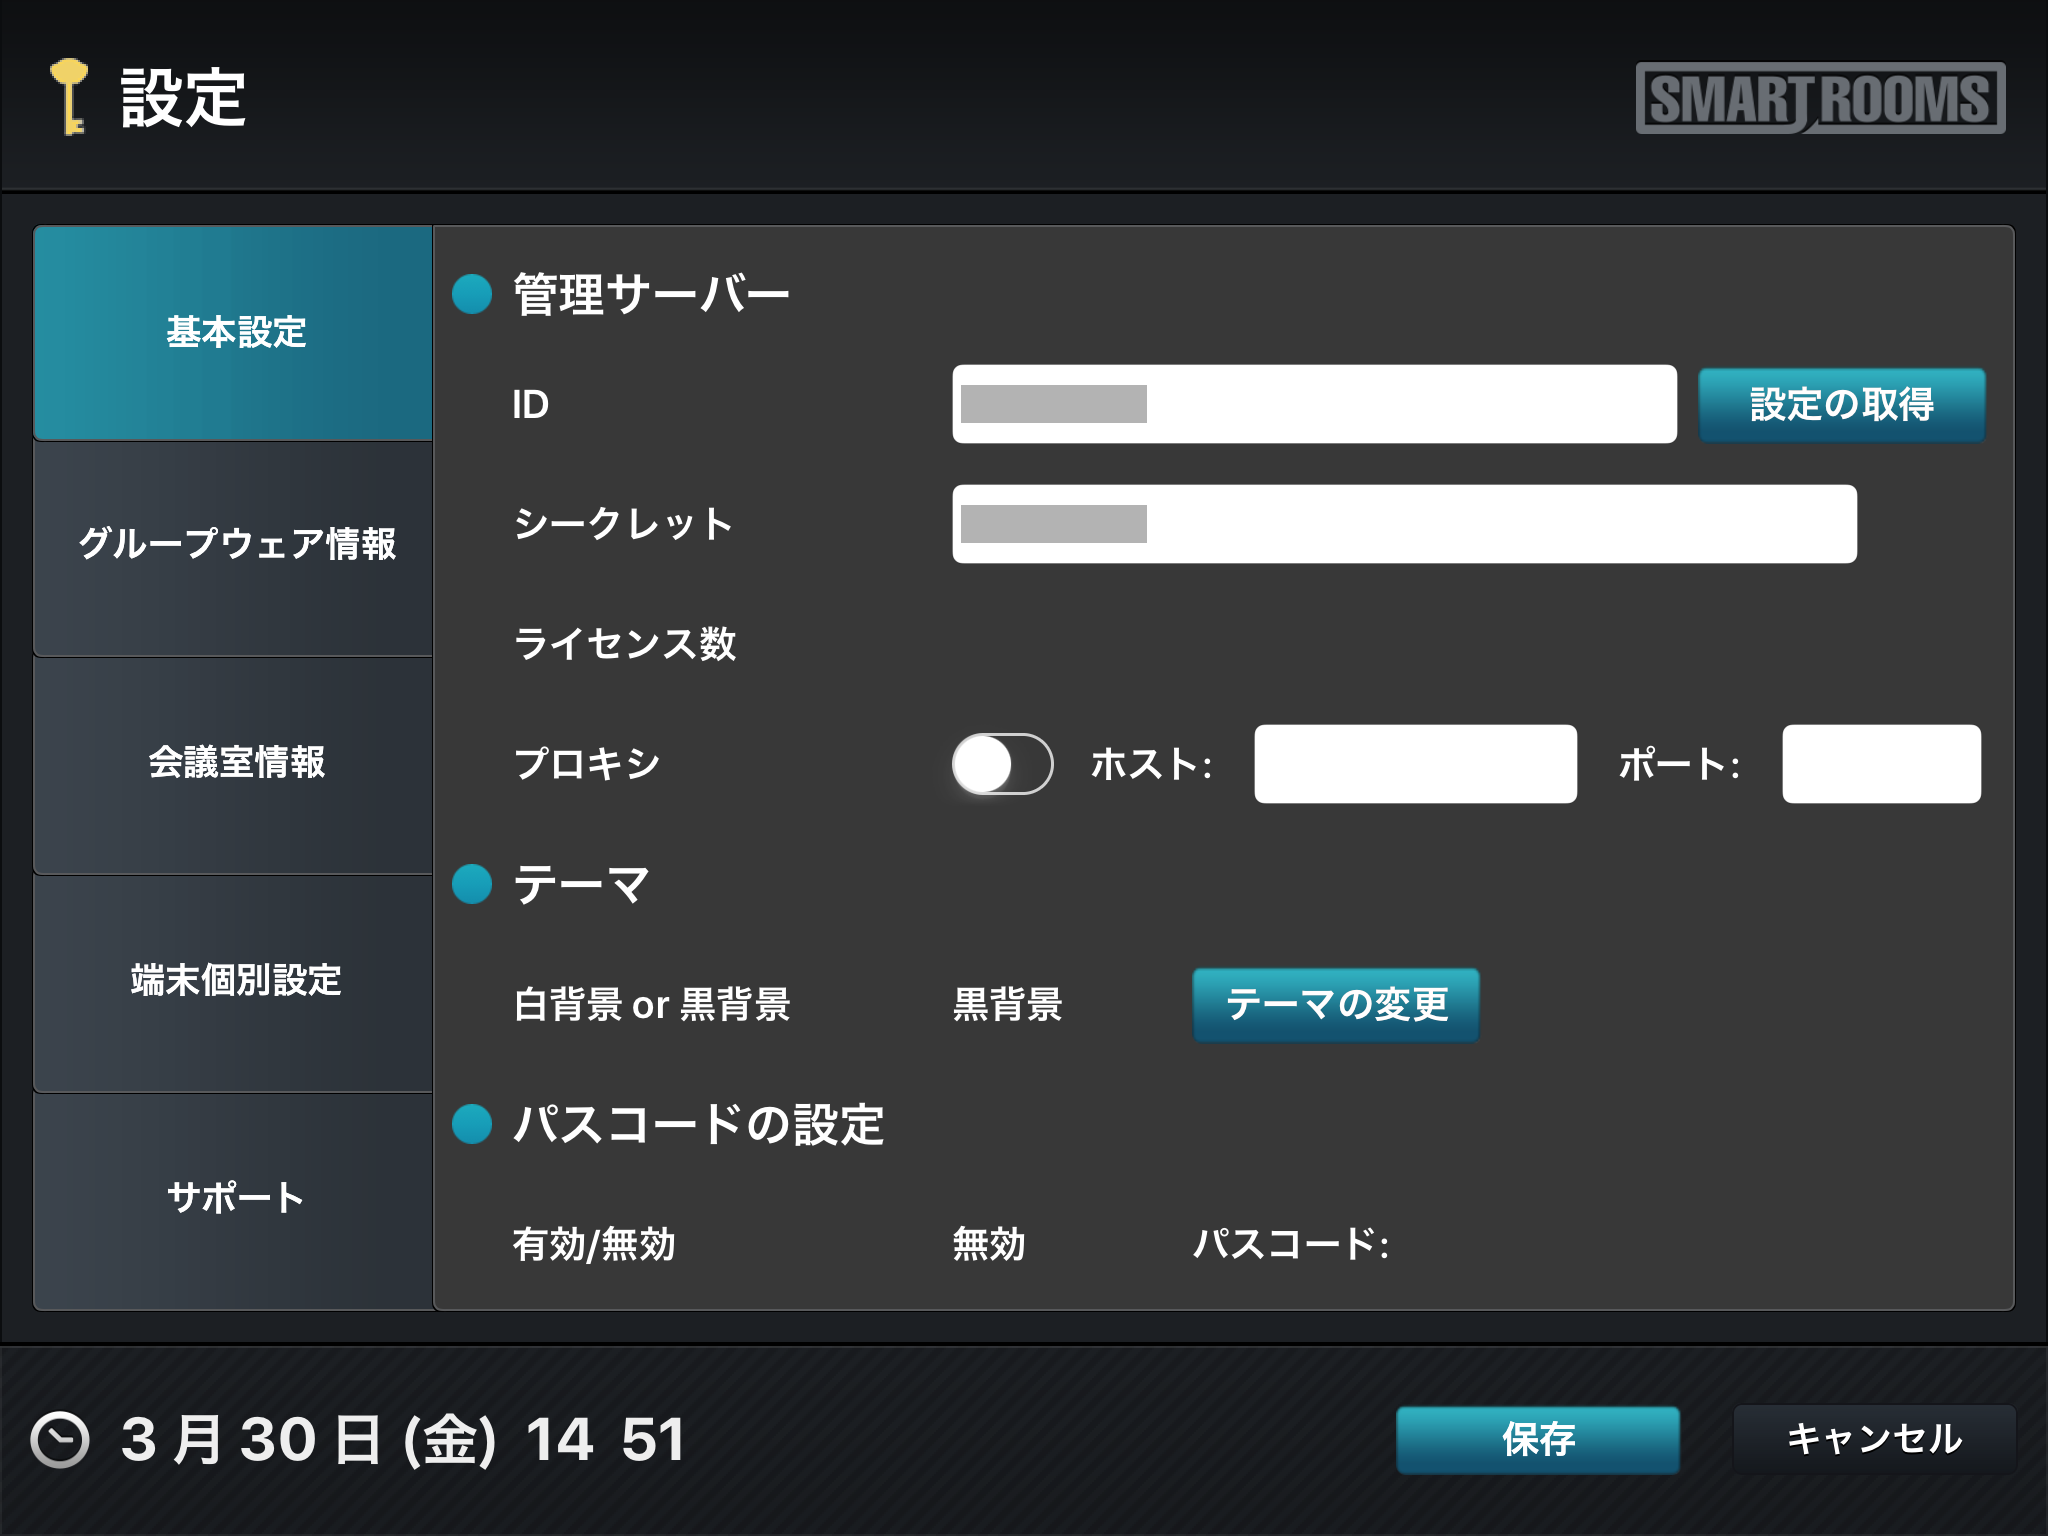
Task: Go to the 端末個別設定 tab
Action: (234, 981)
